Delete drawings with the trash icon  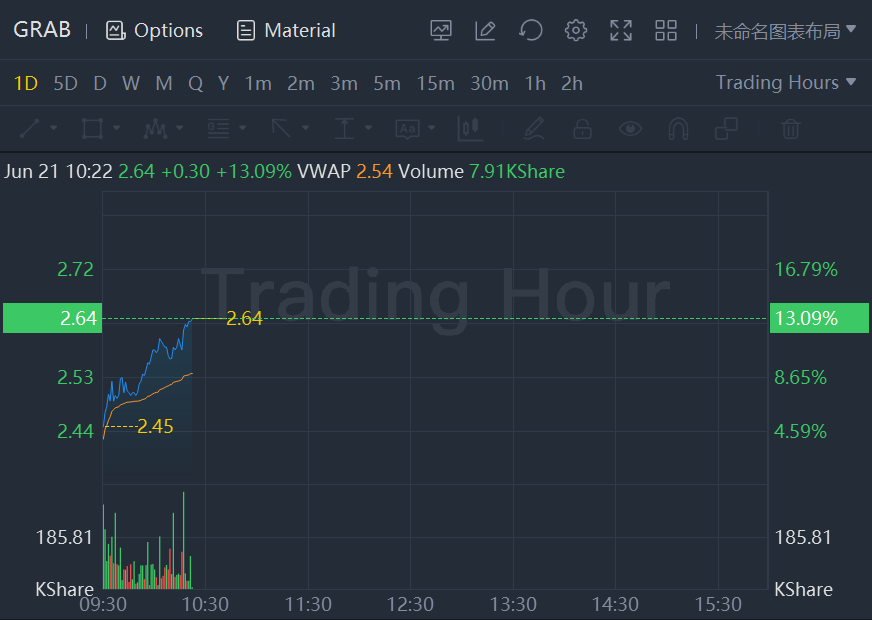pos(790,128)
